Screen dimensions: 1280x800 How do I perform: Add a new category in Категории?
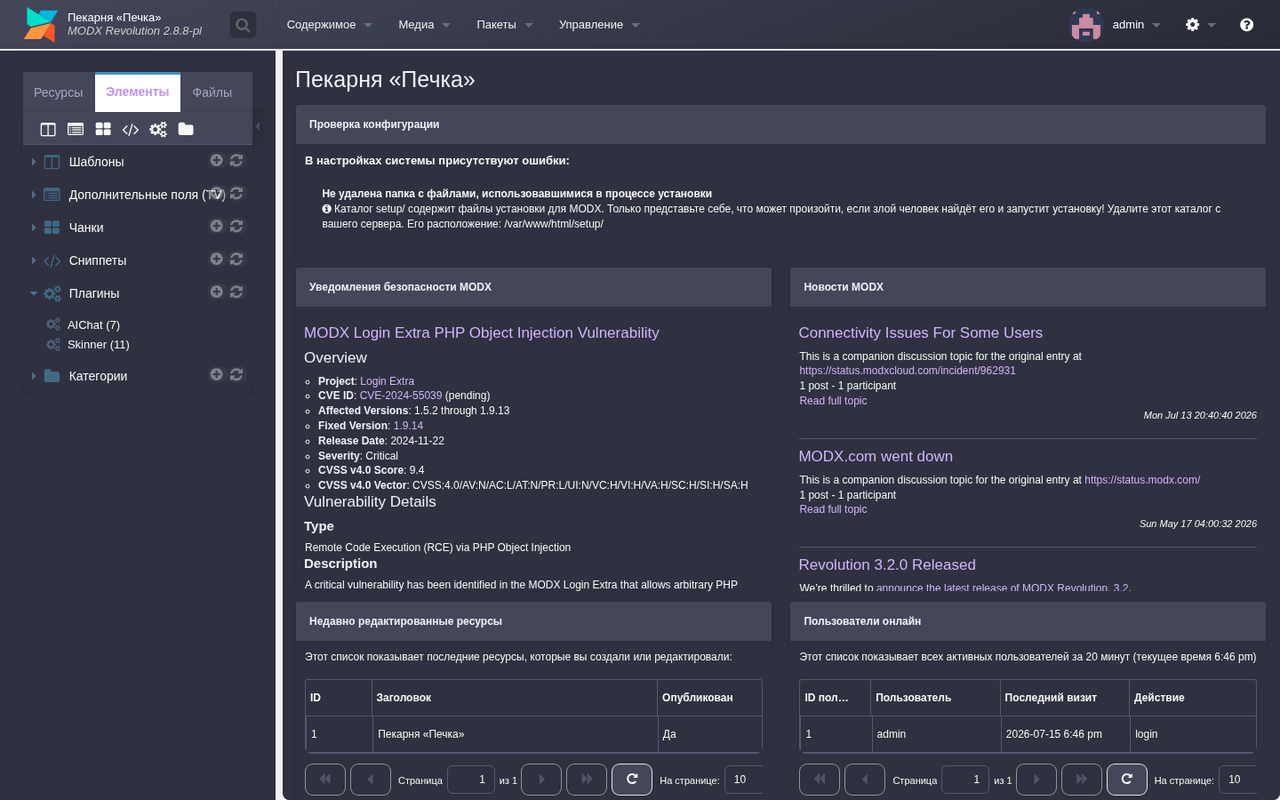coord(216,375)
